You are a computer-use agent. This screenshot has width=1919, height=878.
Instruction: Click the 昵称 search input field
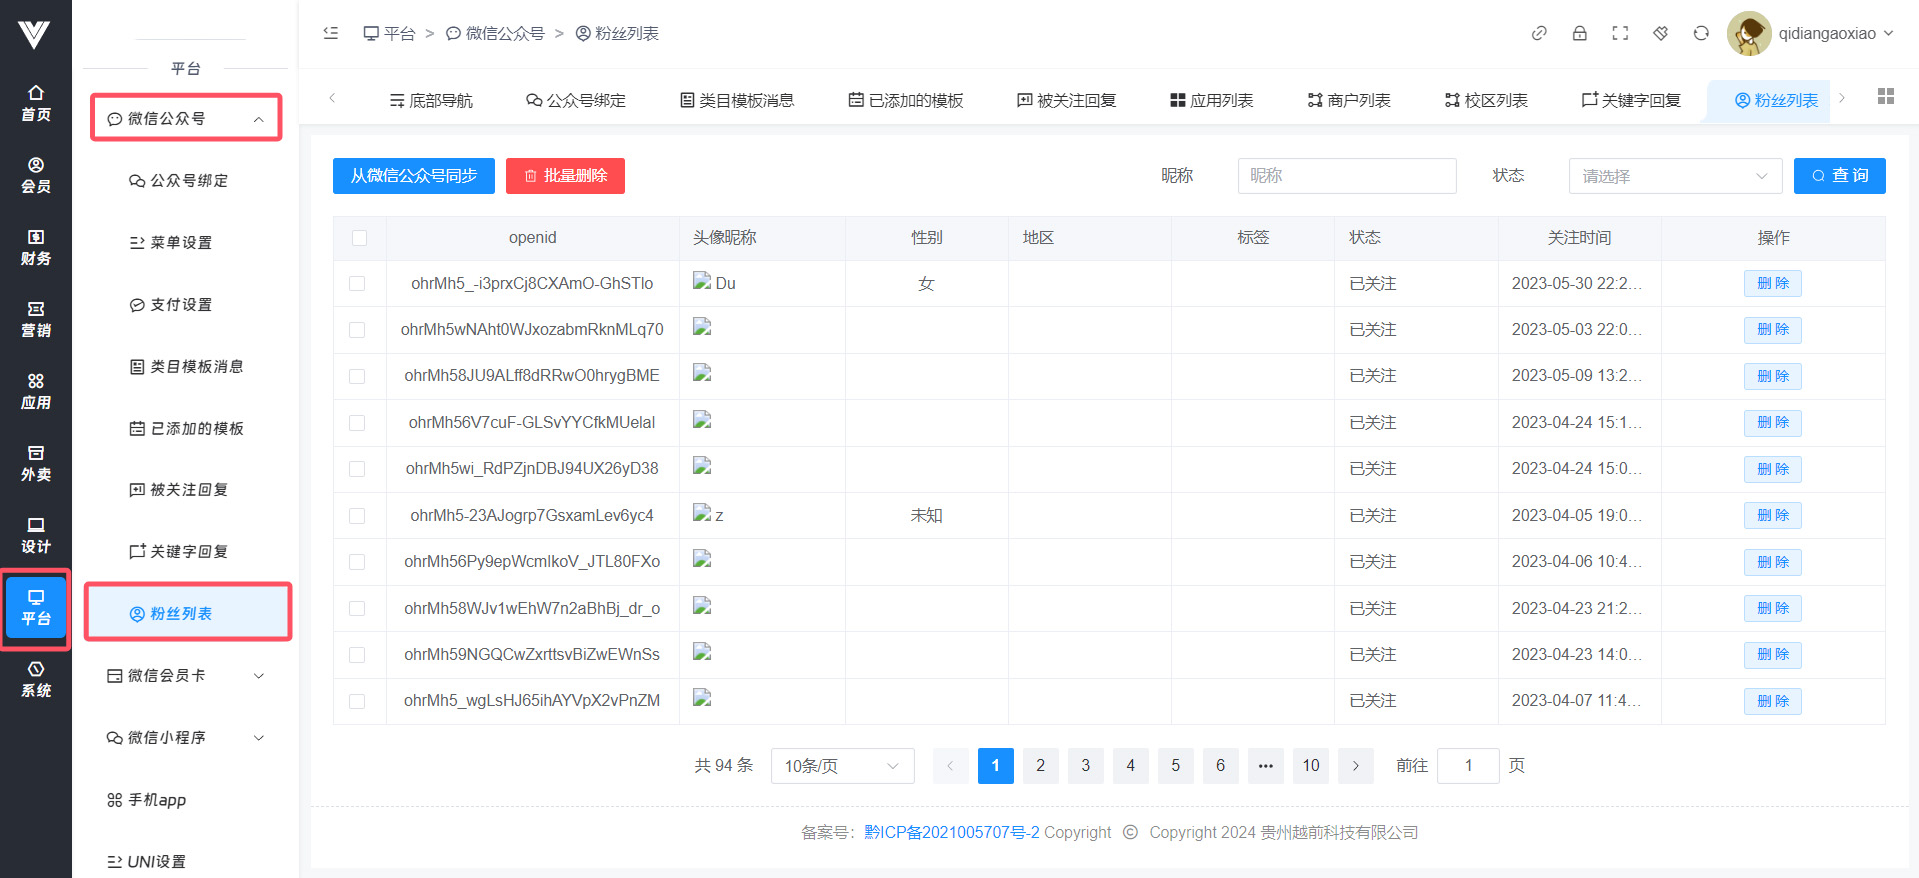(x=1346, y=176)
